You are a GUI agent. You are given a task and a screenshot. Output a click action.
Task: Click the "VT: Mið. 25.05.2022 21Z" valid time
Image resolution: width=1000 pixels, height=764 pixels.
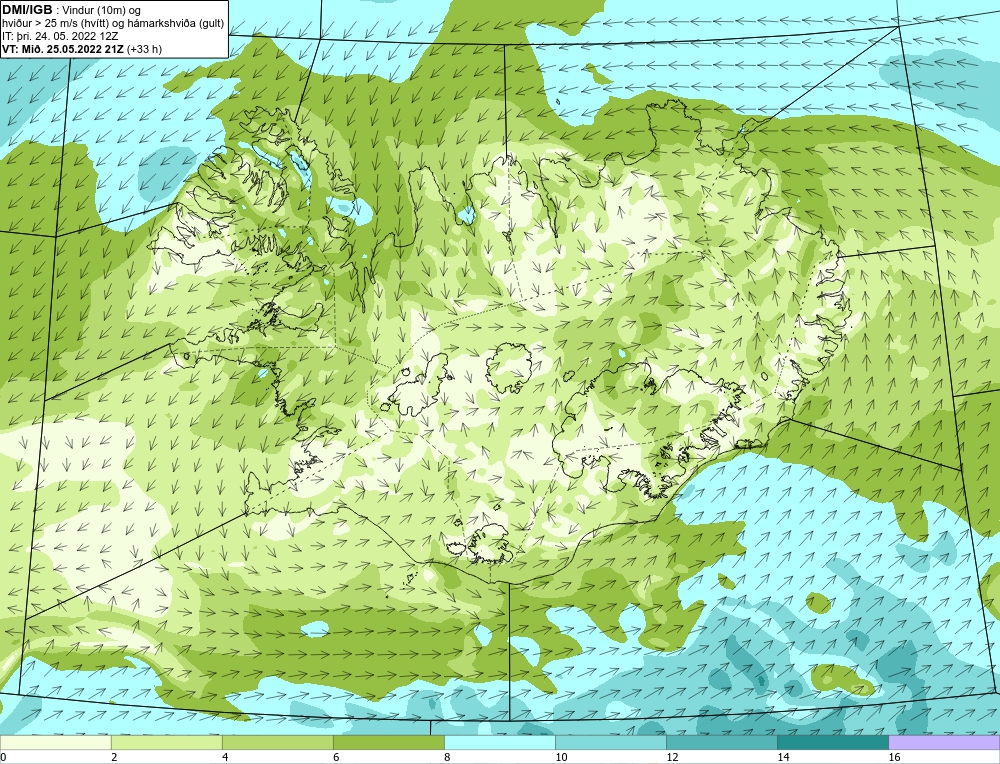pyautogui.click(x=64, y=49)
